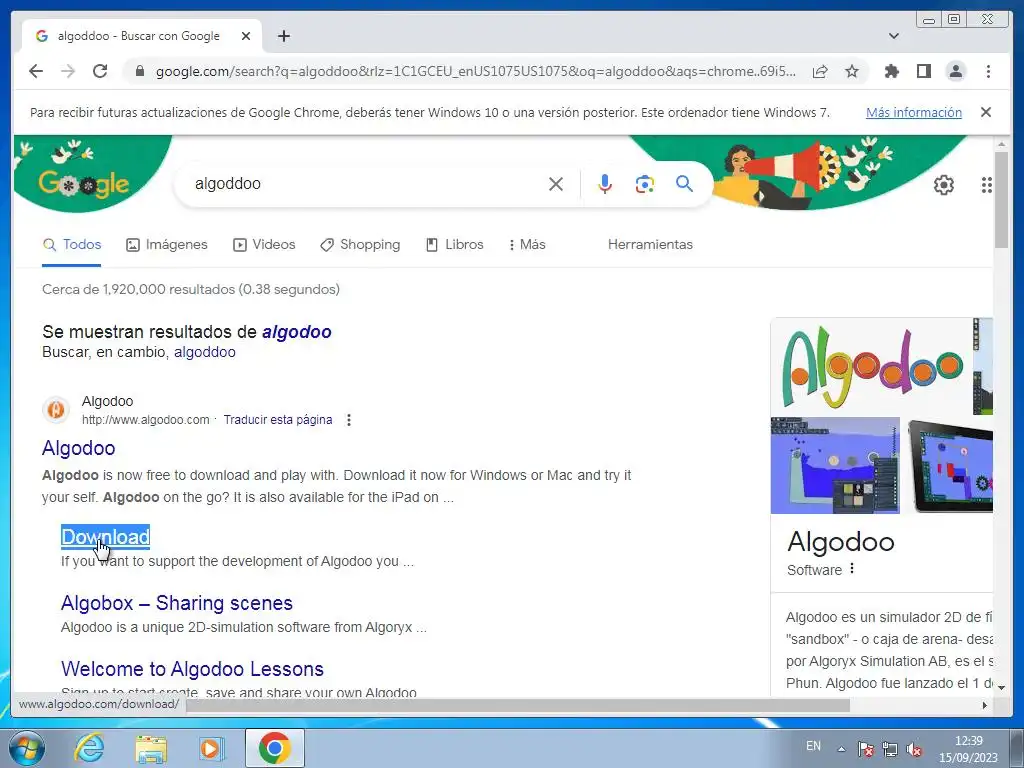
Task: Share this page via address bar icon
Action: click(820, 71)
